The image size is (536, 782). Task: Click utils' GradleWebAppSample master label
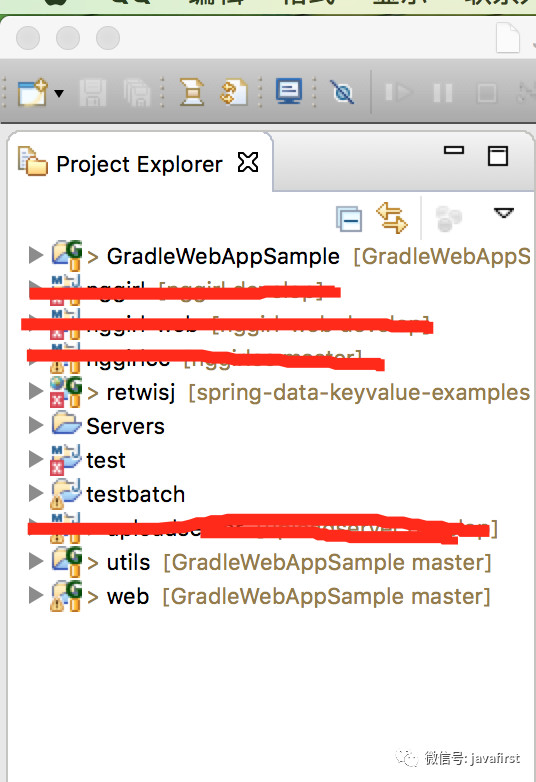pos(328,563)
